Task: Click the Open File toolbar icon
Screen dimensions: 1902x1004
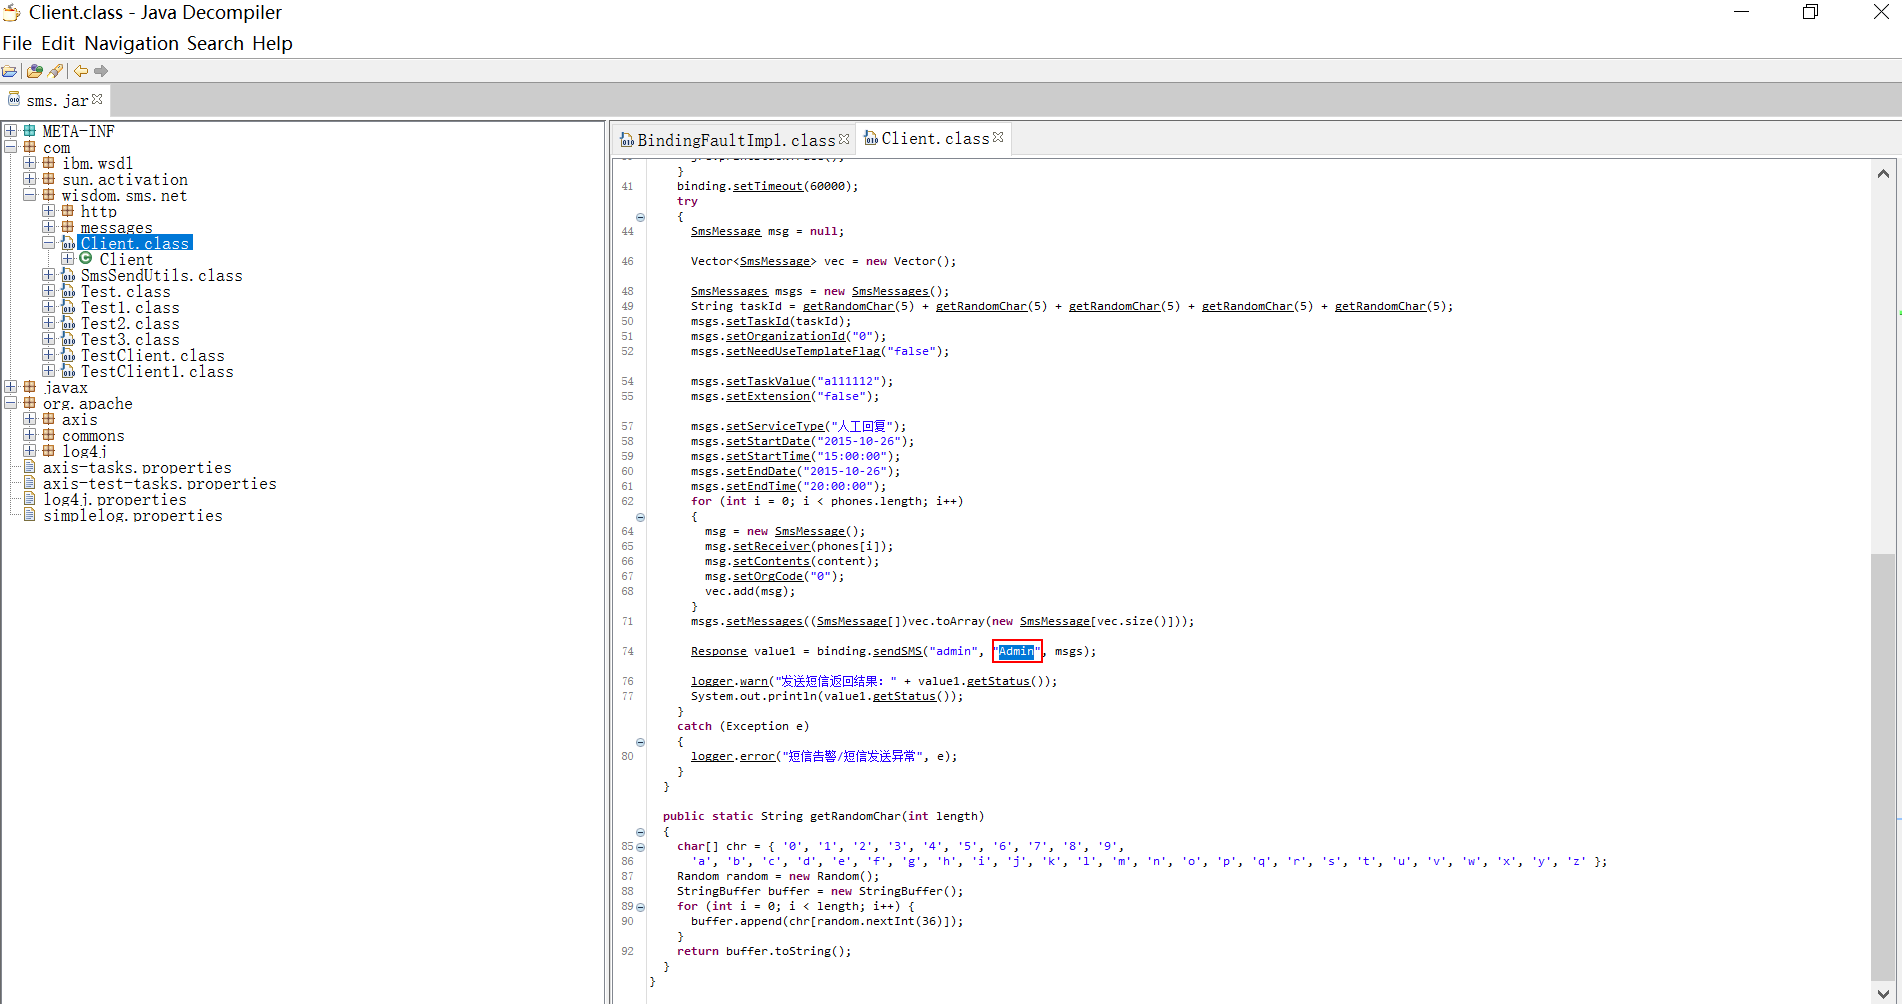Action: (x=10, y=71)
